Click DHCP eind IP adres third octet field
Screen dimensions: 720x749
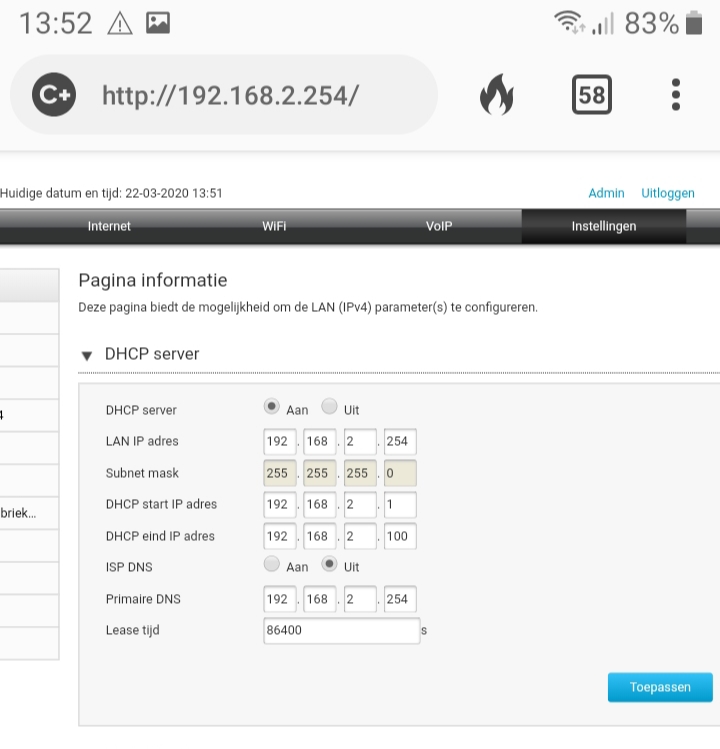(360, 536)
